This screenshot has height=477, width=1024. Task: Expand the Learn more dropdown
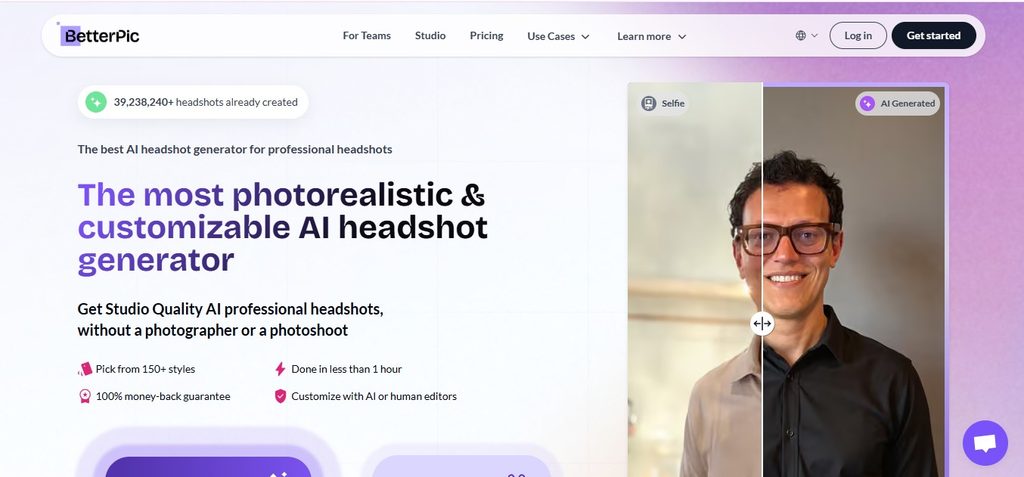[652, 37]
